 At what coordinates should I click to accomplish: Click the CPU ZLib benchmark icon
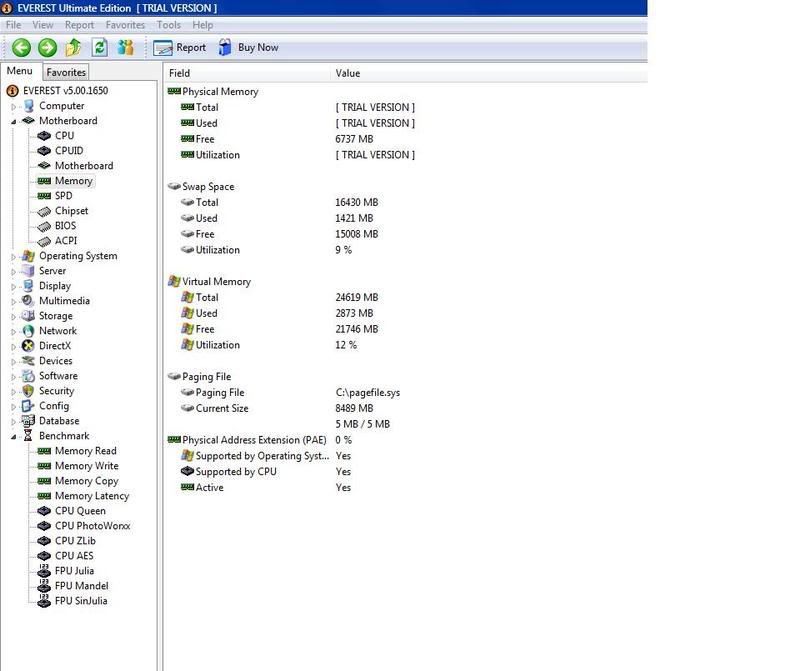click(x=44, y=541)
